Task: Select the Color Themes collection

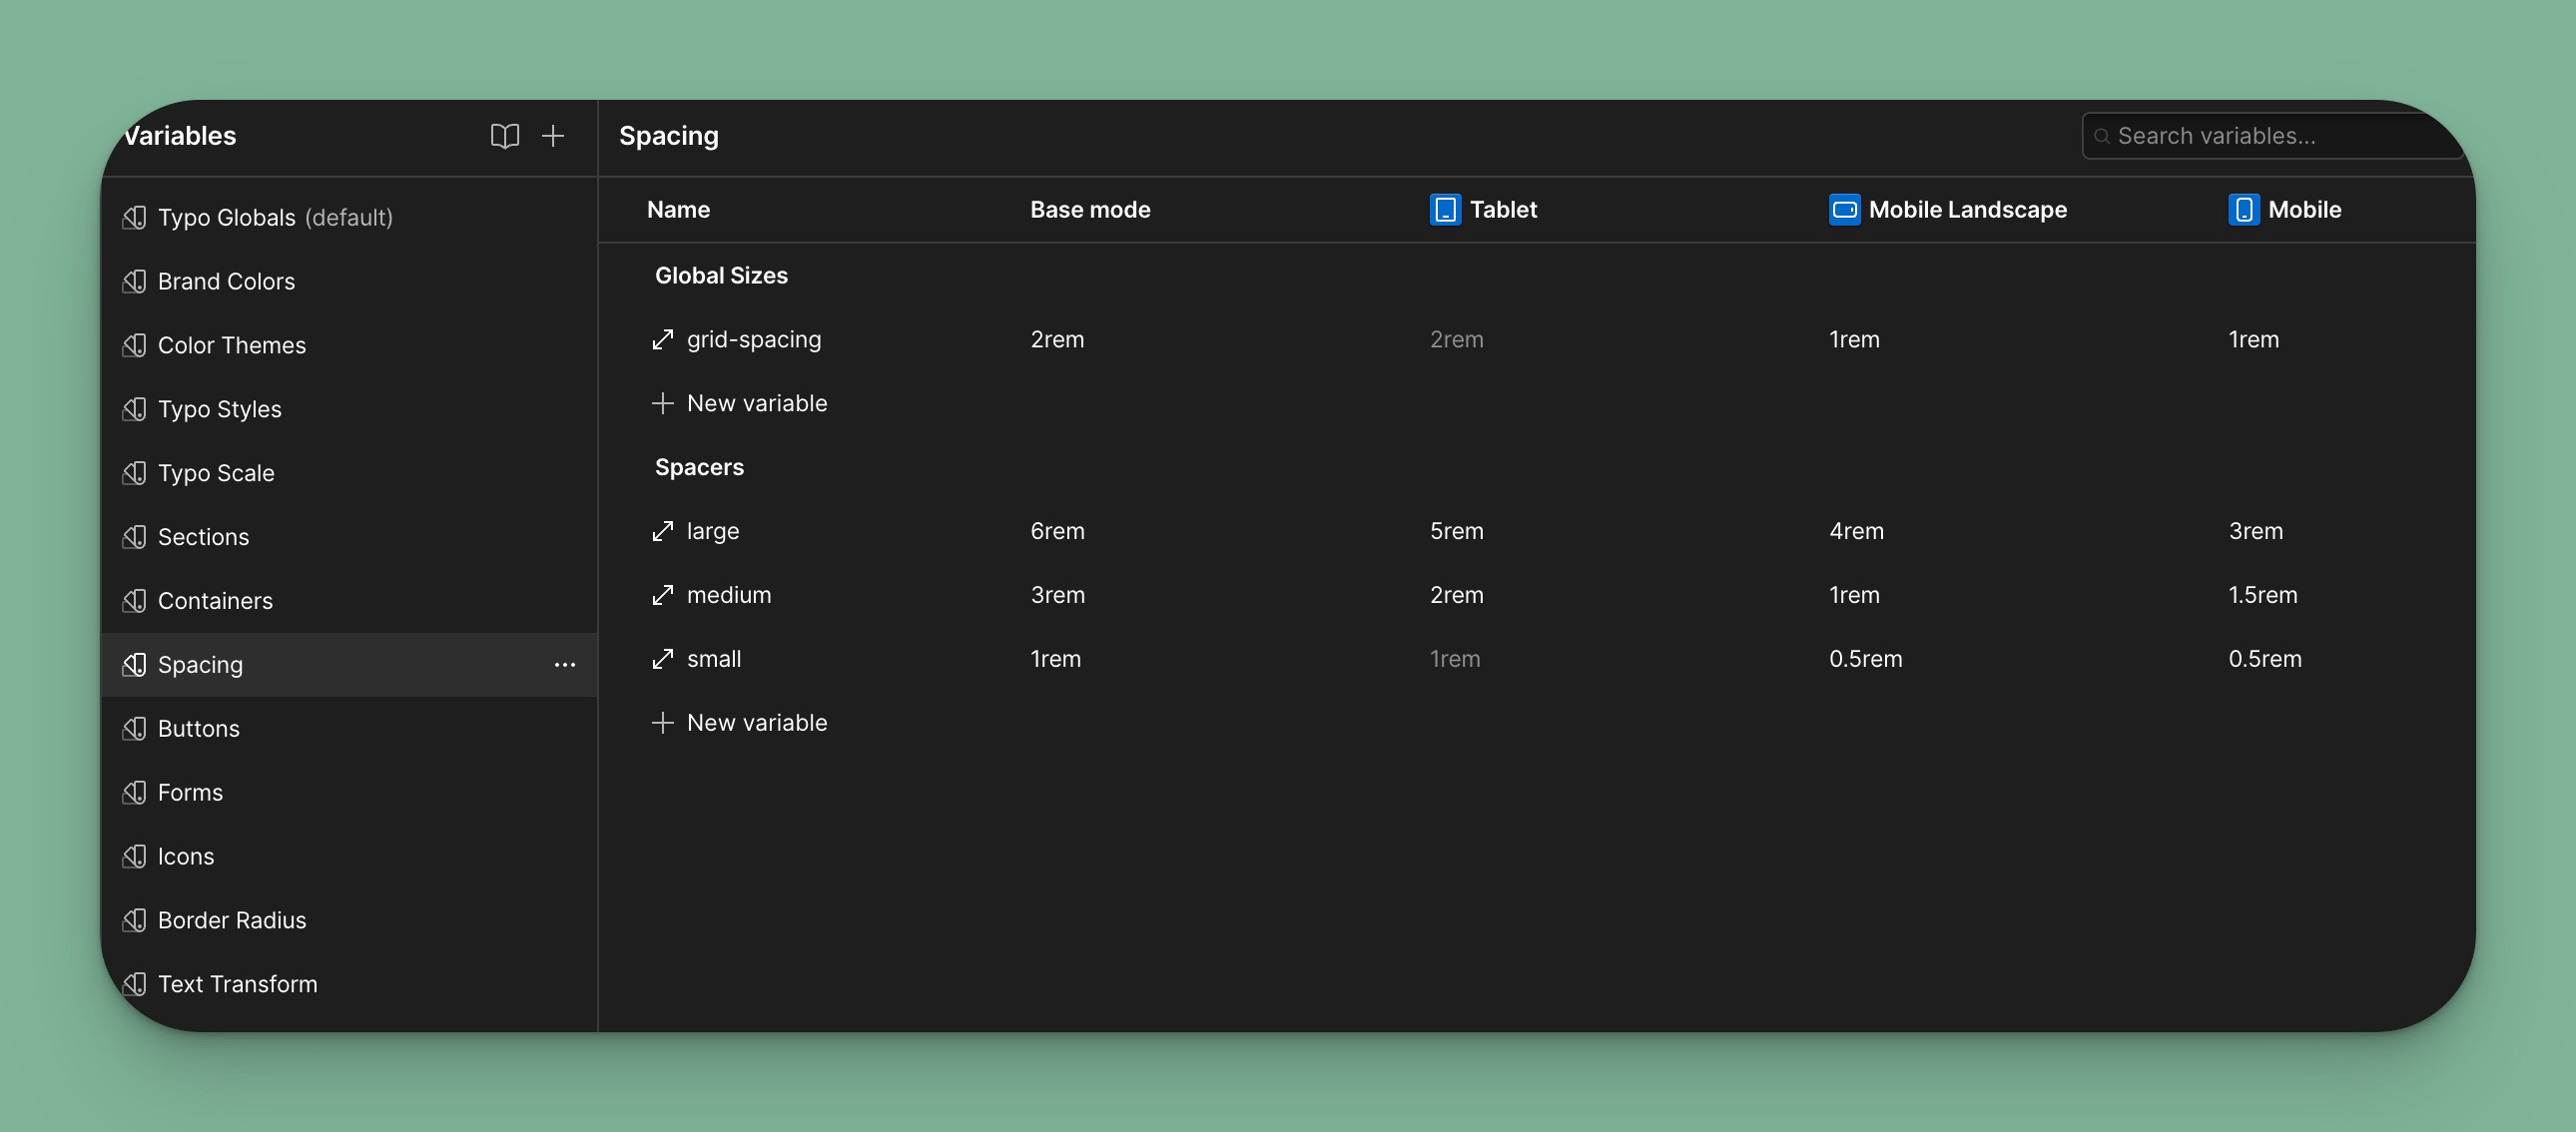Action: (232, 346)
